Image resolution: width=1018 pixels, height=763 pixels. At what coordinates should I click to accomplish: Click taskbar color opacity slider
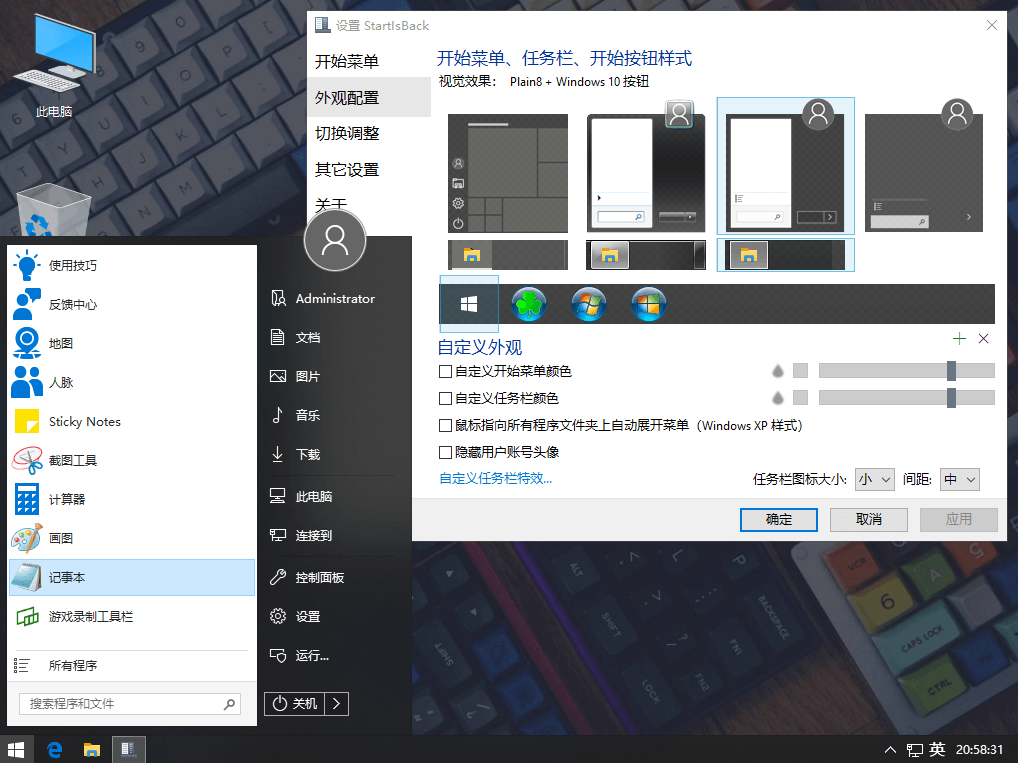pos(906,397)
